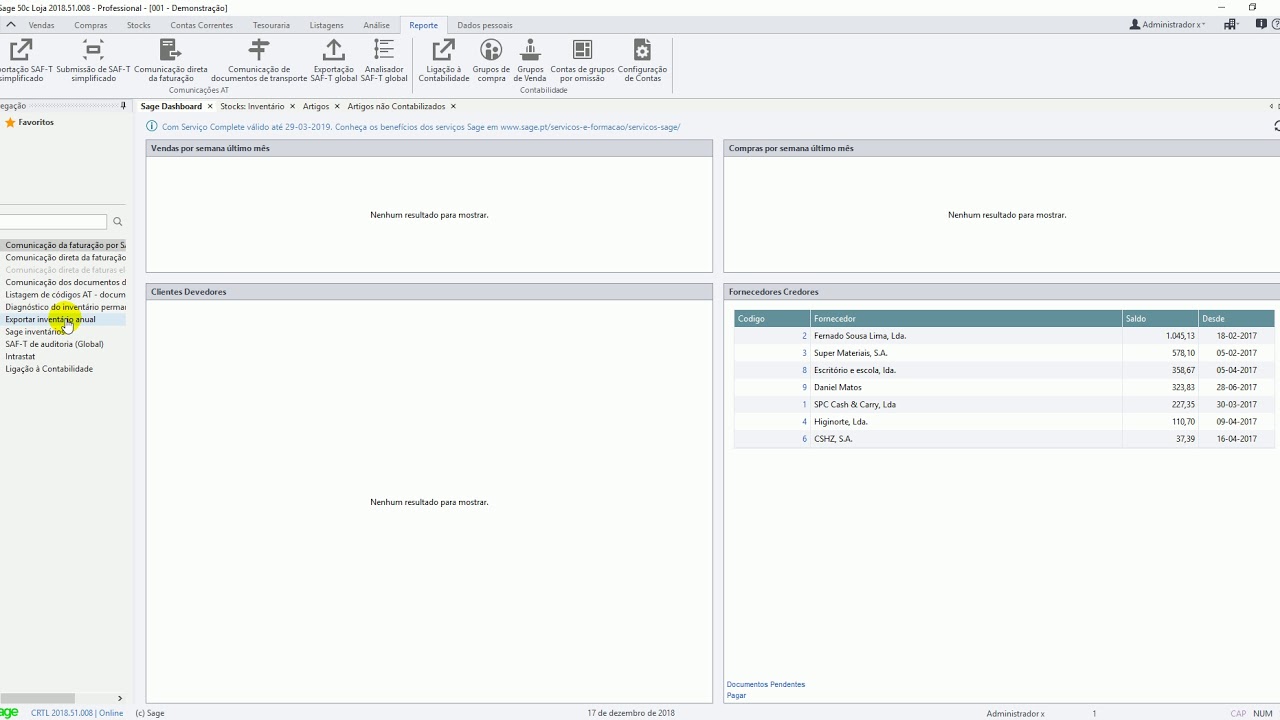Click the Sage logo in status bar

click(9, 713)
